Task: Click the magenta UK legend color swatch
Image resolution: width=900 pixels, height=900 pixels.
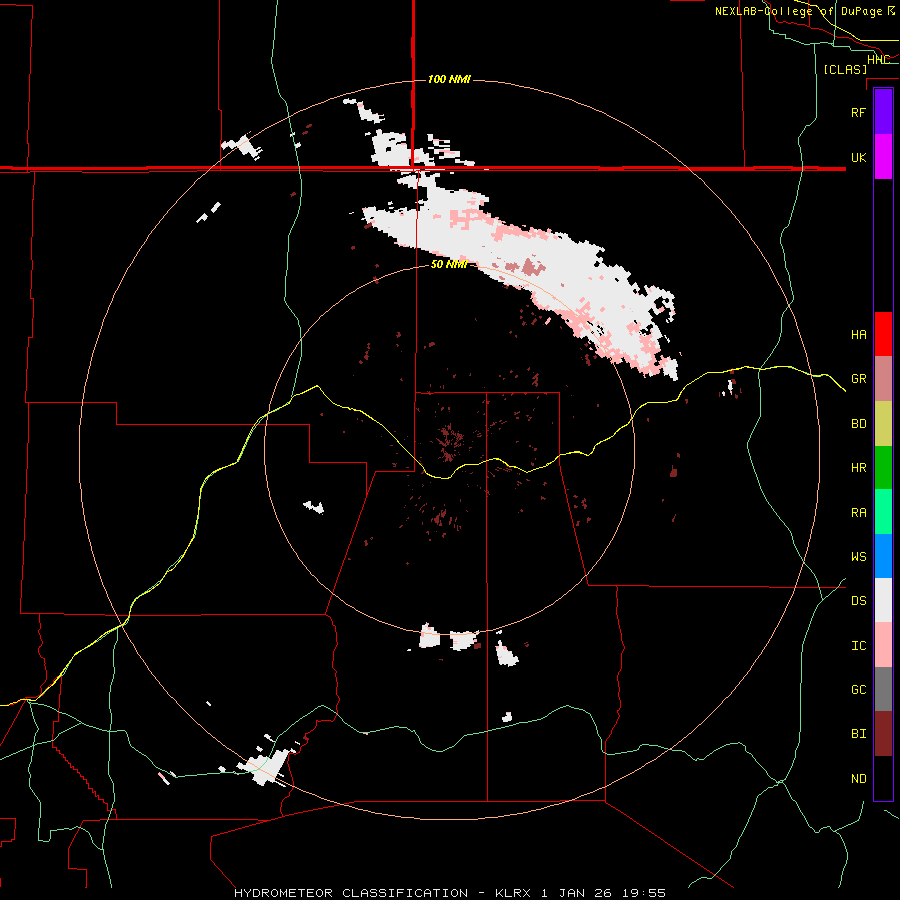Action: pyautogui.click(x=883, y=157)
